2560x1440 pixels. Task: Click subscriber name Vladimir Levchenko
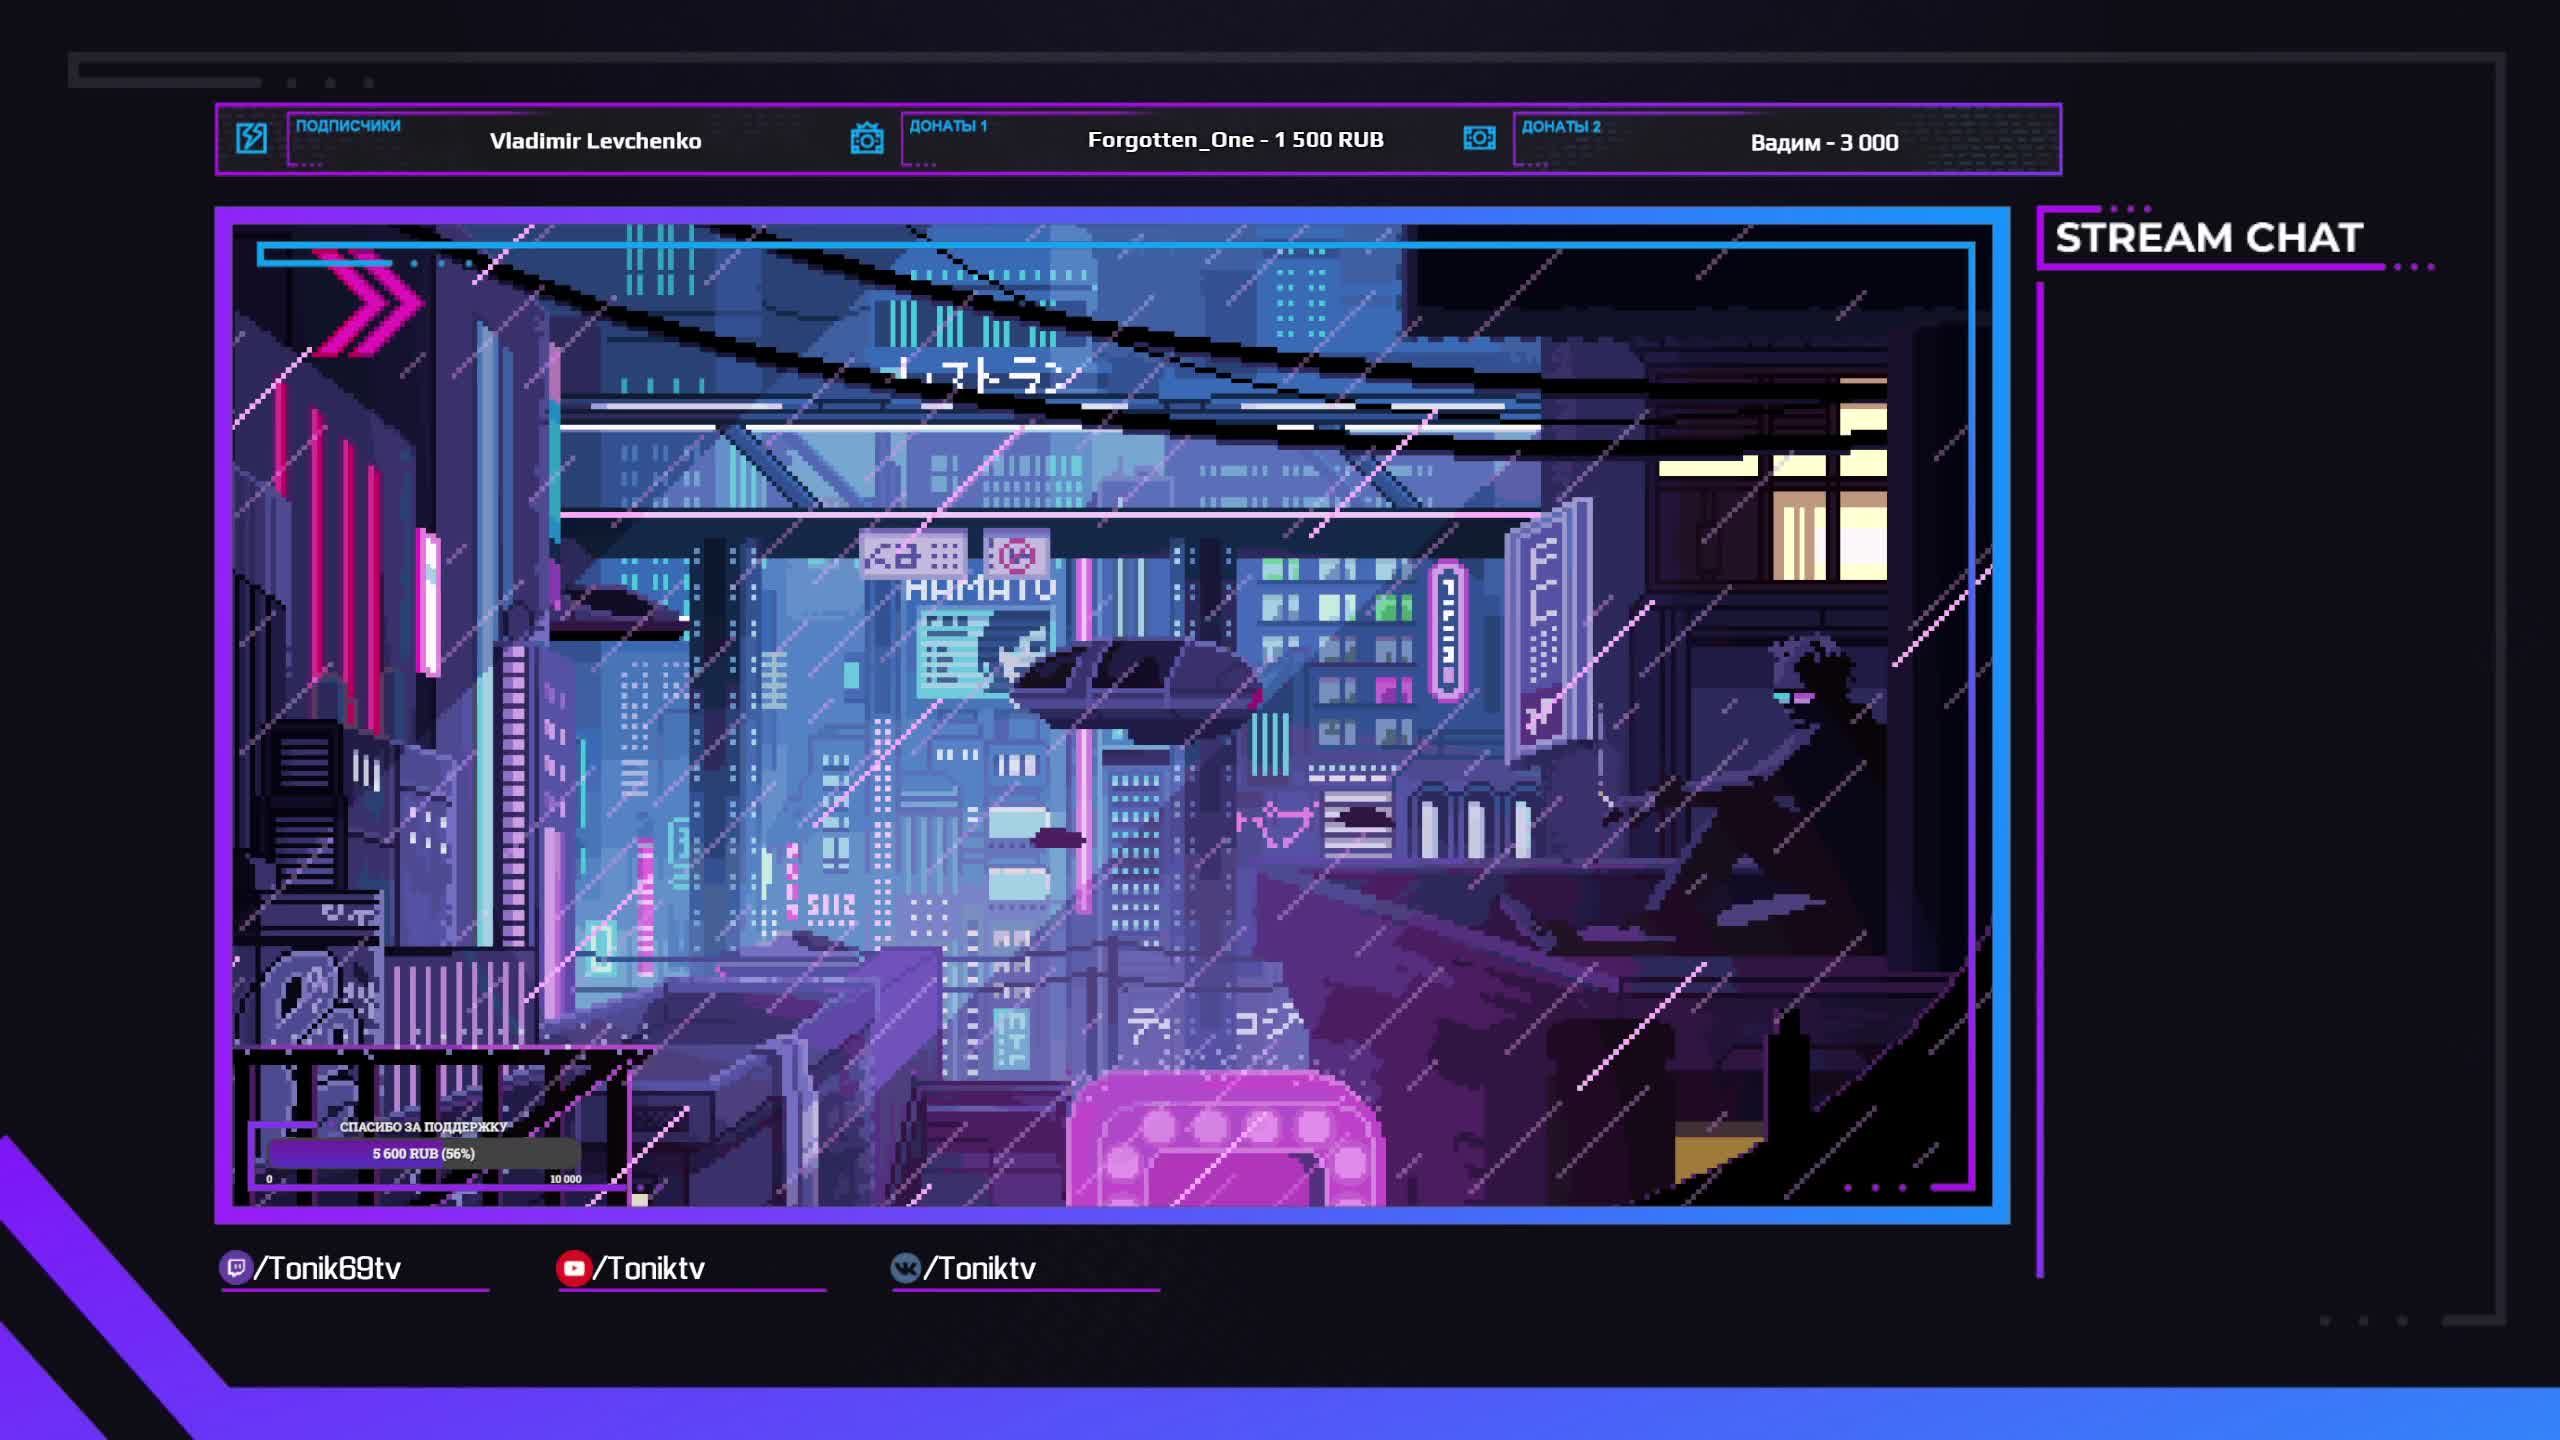tap(595, 141)
